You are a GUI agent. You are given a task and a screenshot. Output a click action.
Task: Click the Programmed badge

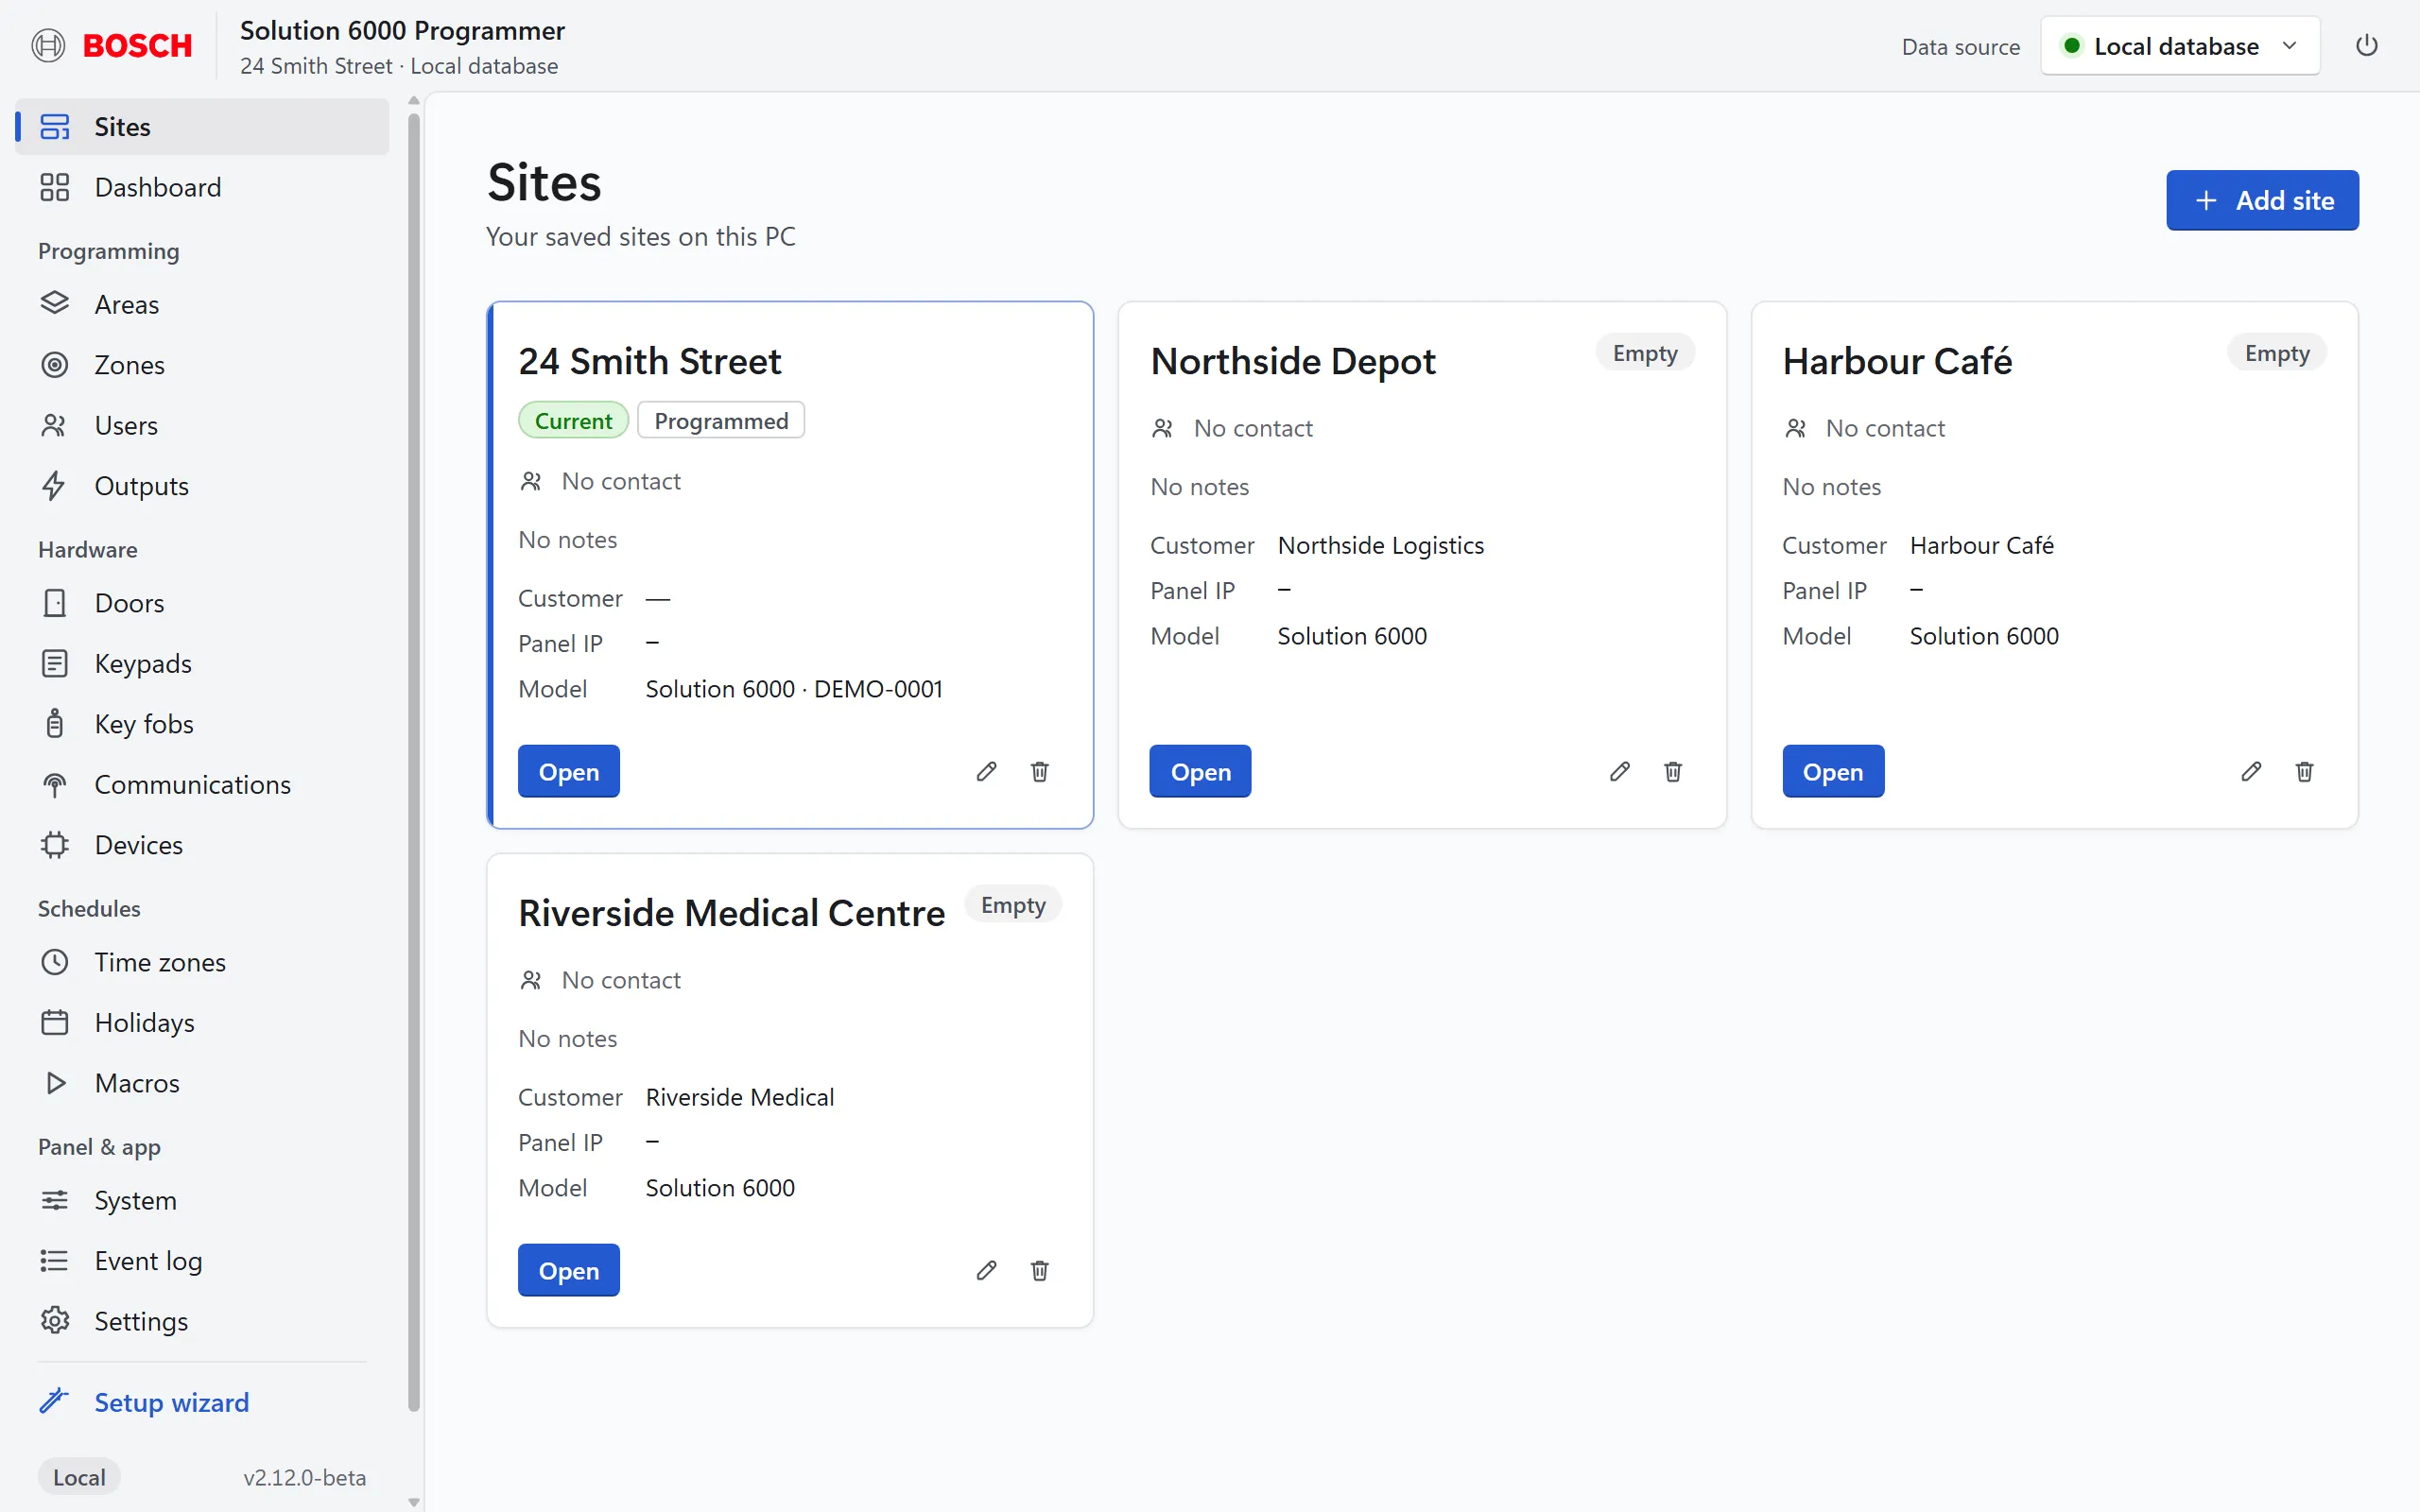[721, 421]
